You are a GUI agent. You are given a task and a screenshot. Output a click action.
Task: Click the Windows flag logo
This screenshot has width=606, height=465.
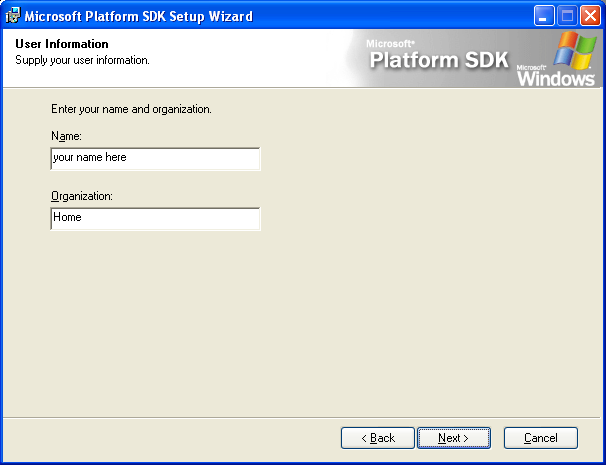pyautogui.click(x=574, y=50)
